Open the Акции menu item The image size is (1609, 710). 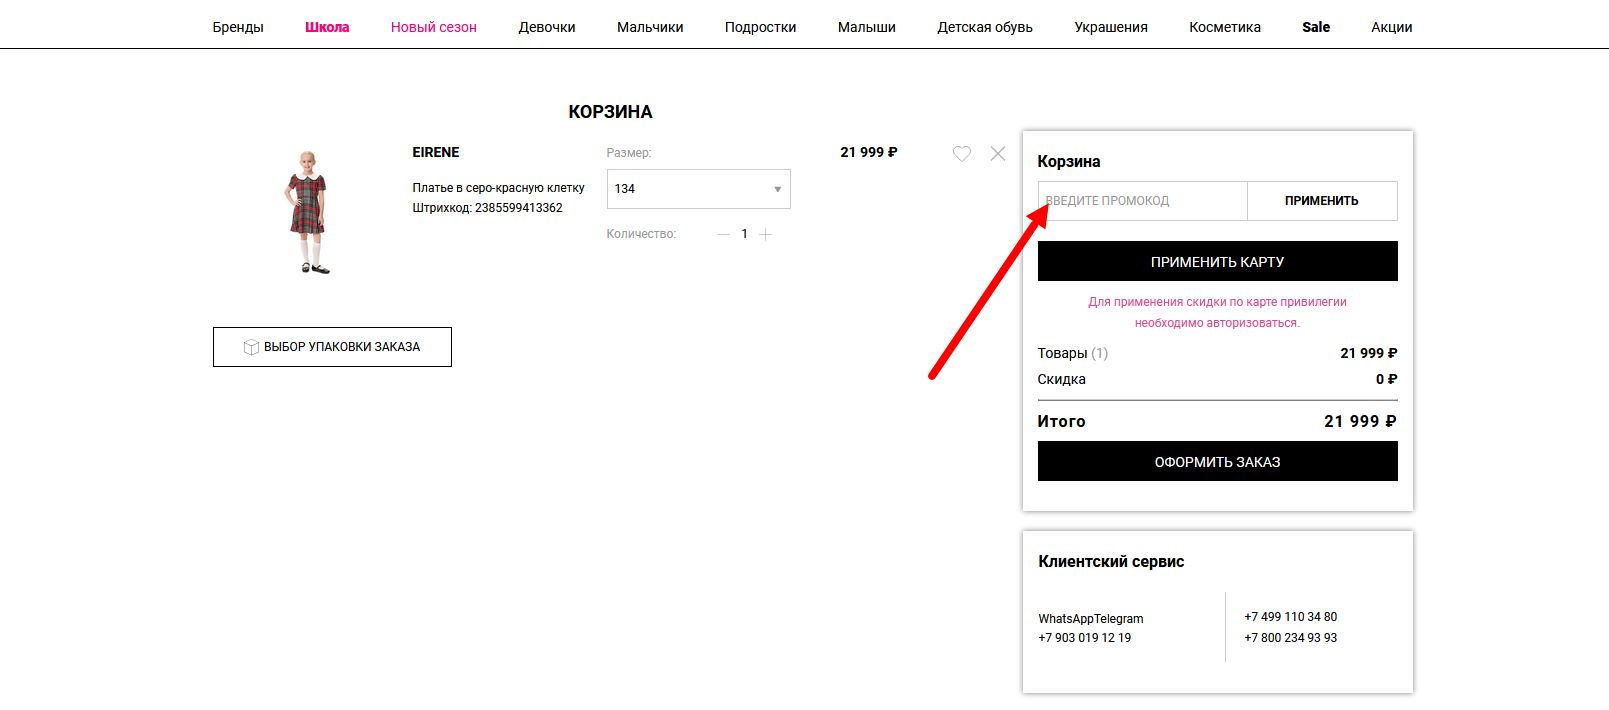click(x=1391, y=27)
